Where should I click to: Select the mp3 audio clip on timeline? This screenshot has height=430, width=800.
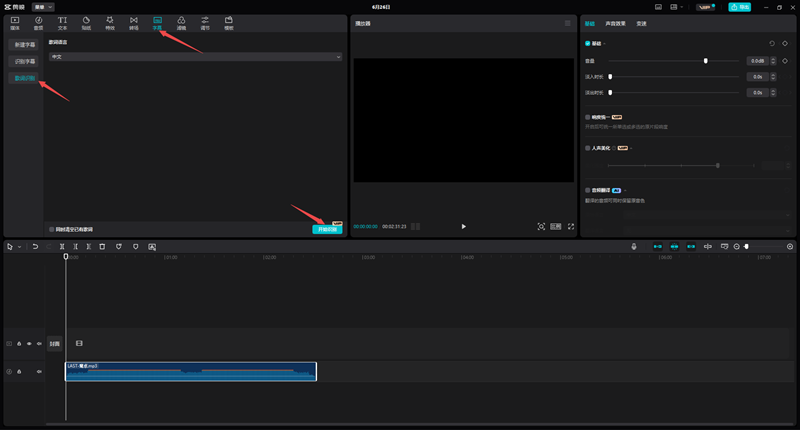(x=190, y=372)
